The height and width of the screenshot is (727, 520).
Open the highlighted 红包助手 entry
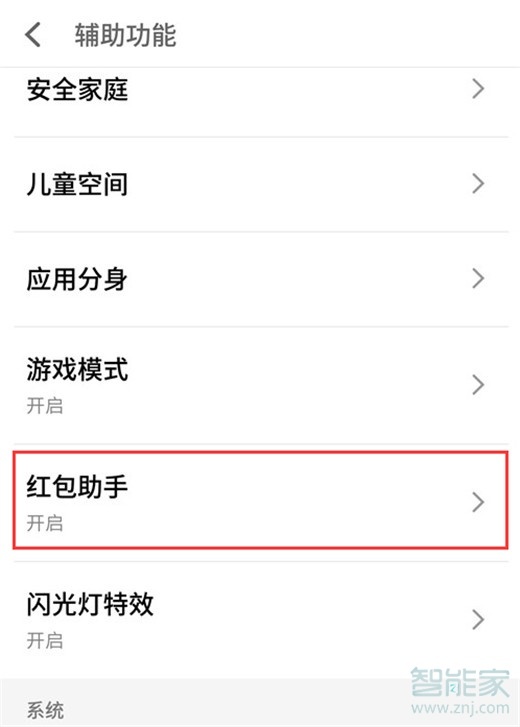pos(260,501)
